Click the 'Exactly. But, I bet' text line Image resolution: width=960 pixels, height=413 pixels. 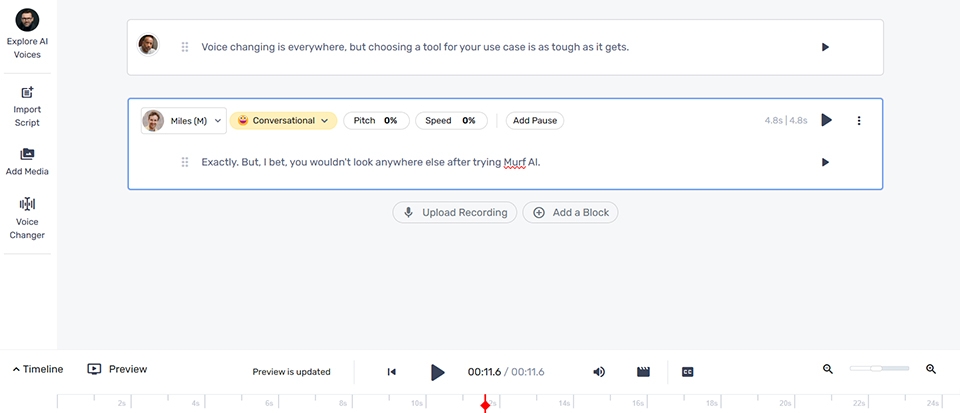371,162
